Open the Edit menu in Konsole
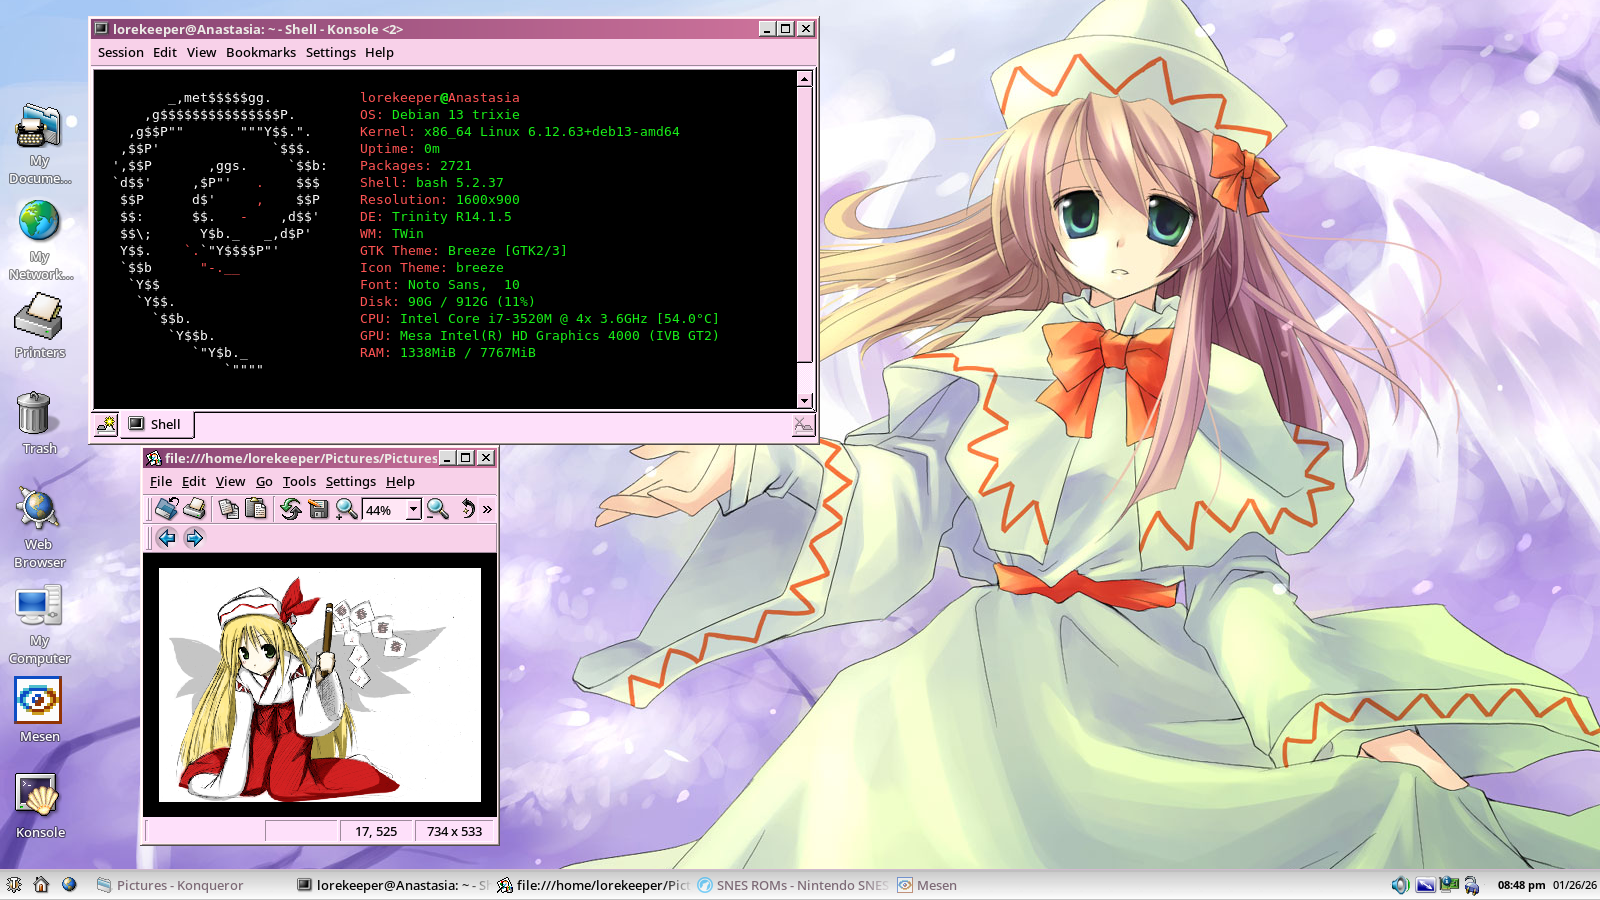This screenshot has height=900, width=1600. click(165, 53)
